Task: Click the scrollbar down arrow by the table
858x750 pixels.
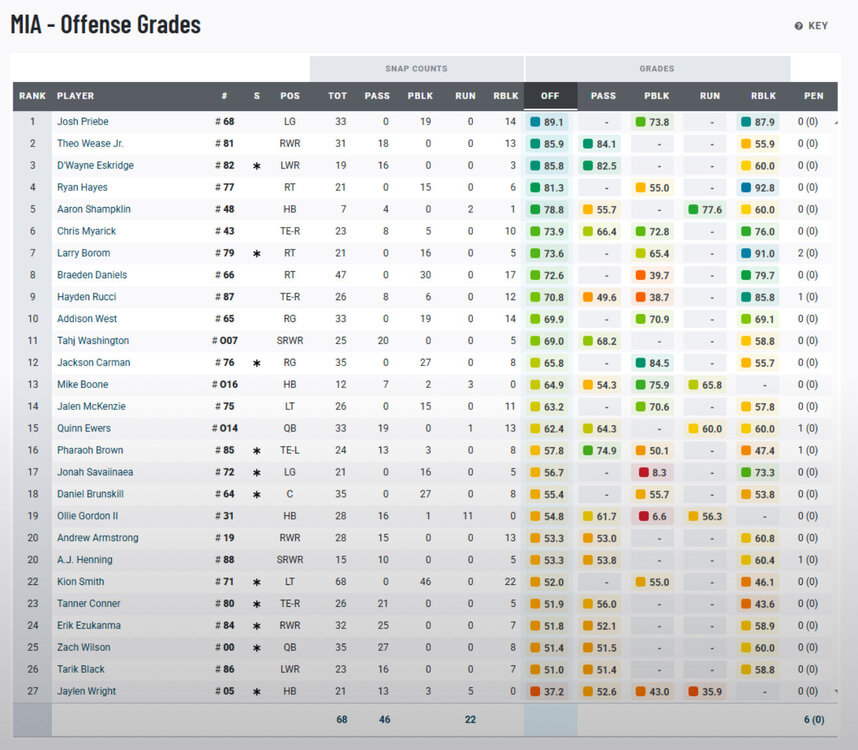Action: (x=836, y=693)
